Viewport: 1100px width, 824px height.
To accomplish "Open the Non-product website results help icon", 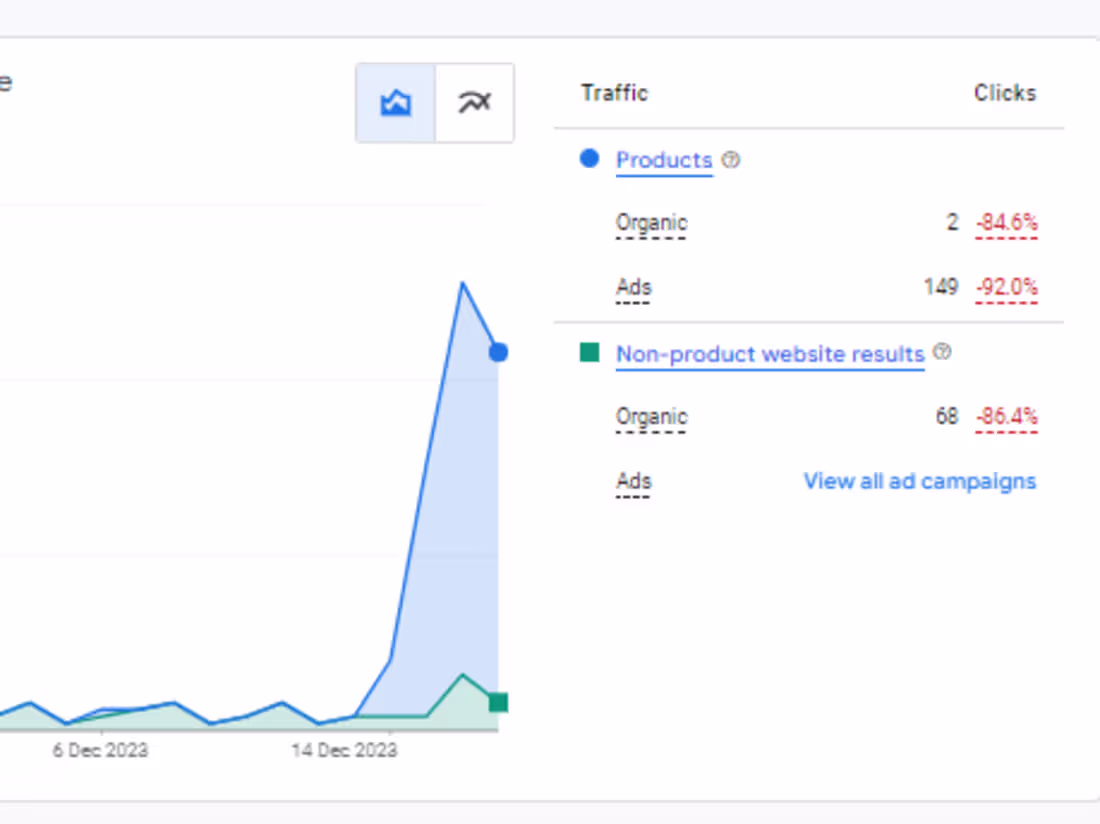I will pyautogui.click(x=942, y=352).
